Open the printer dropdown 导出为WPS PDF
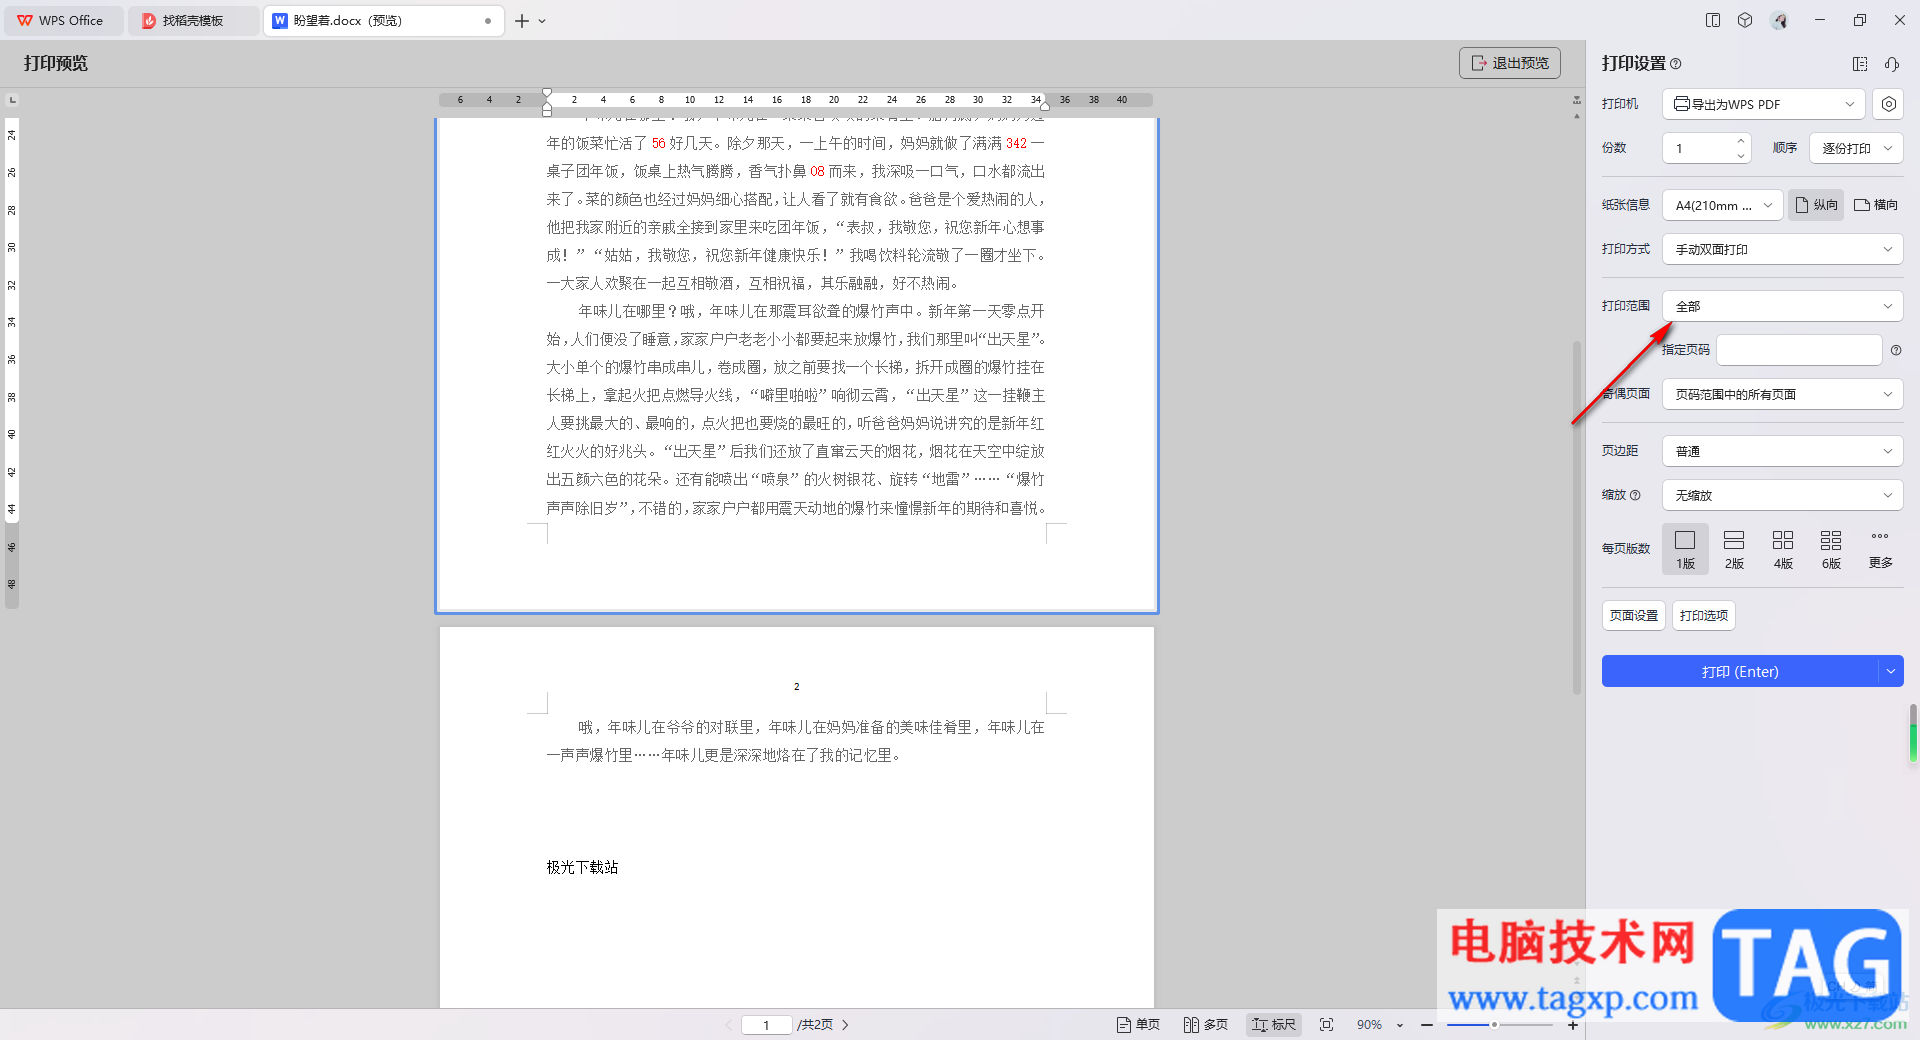The height and width of the screenshot is (1040, 1920). pyautogui.click(x=1765, y=104)
